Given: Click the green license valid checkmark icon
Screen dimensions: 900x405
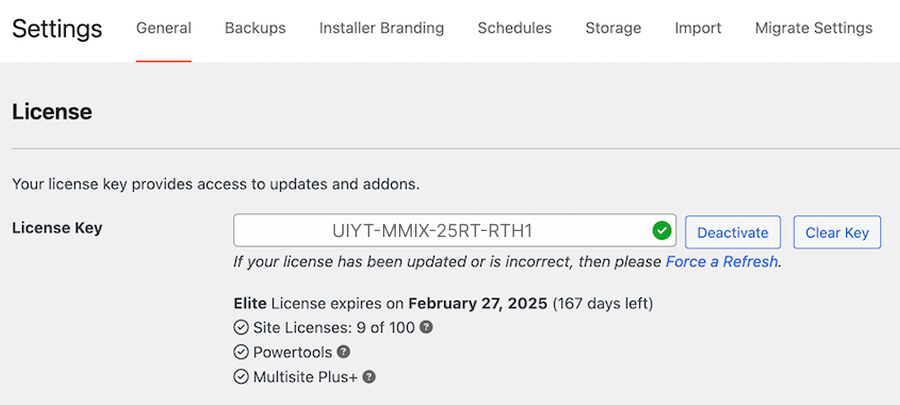Looking at the screenshot, I should coord(662,231).
